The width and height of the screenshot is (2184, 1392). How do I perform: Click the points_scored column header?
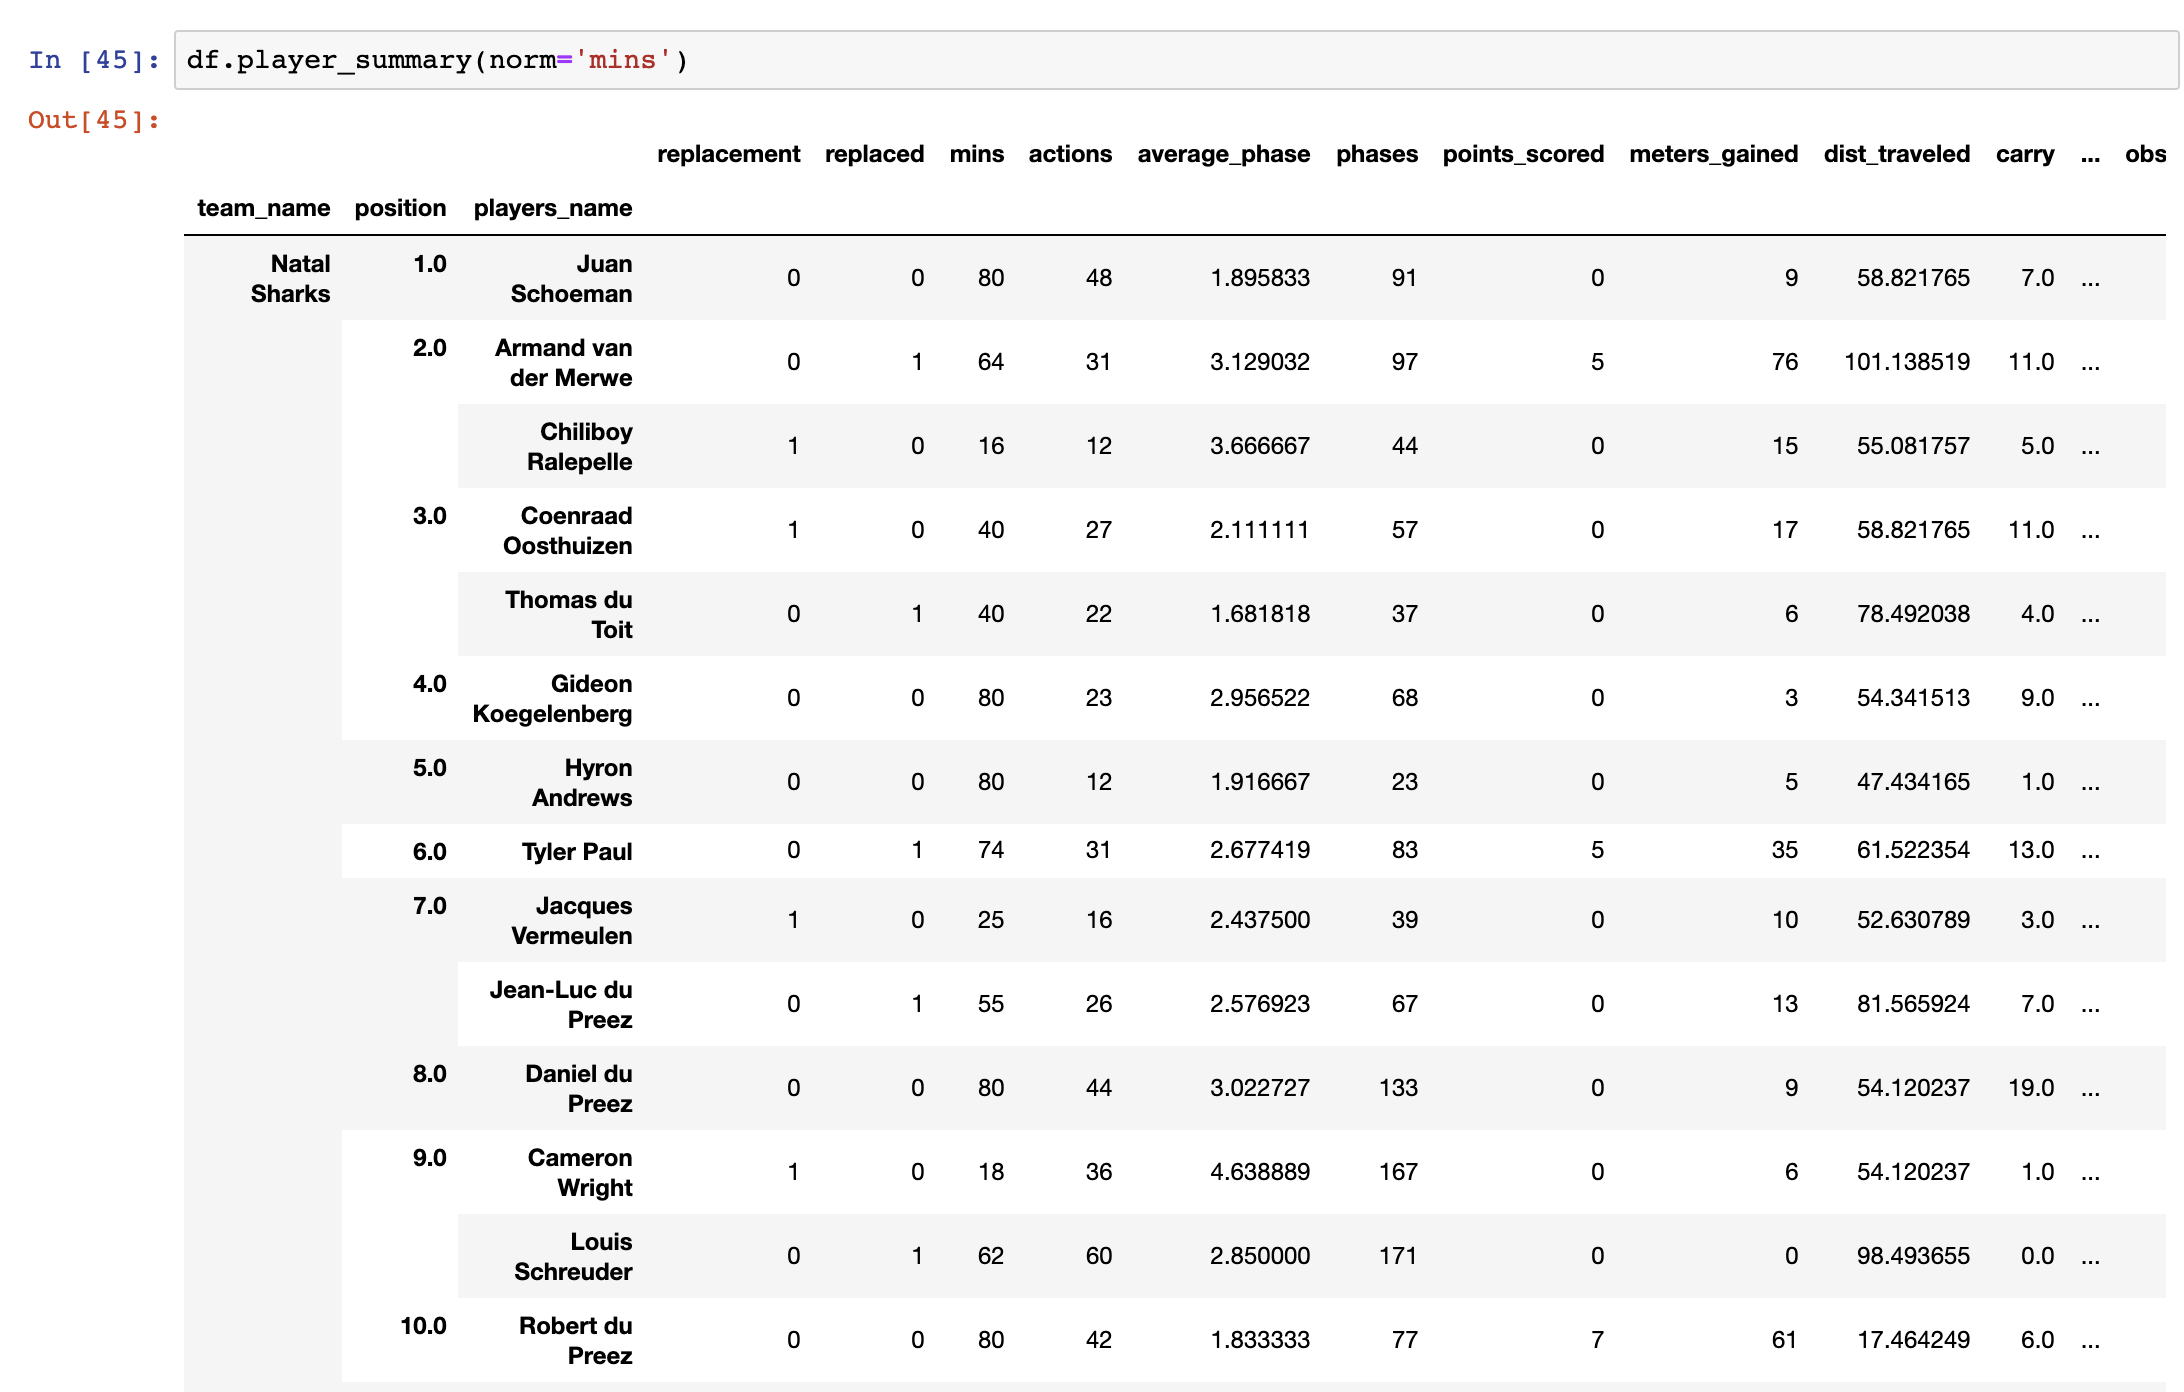[x=1522, y=154]
